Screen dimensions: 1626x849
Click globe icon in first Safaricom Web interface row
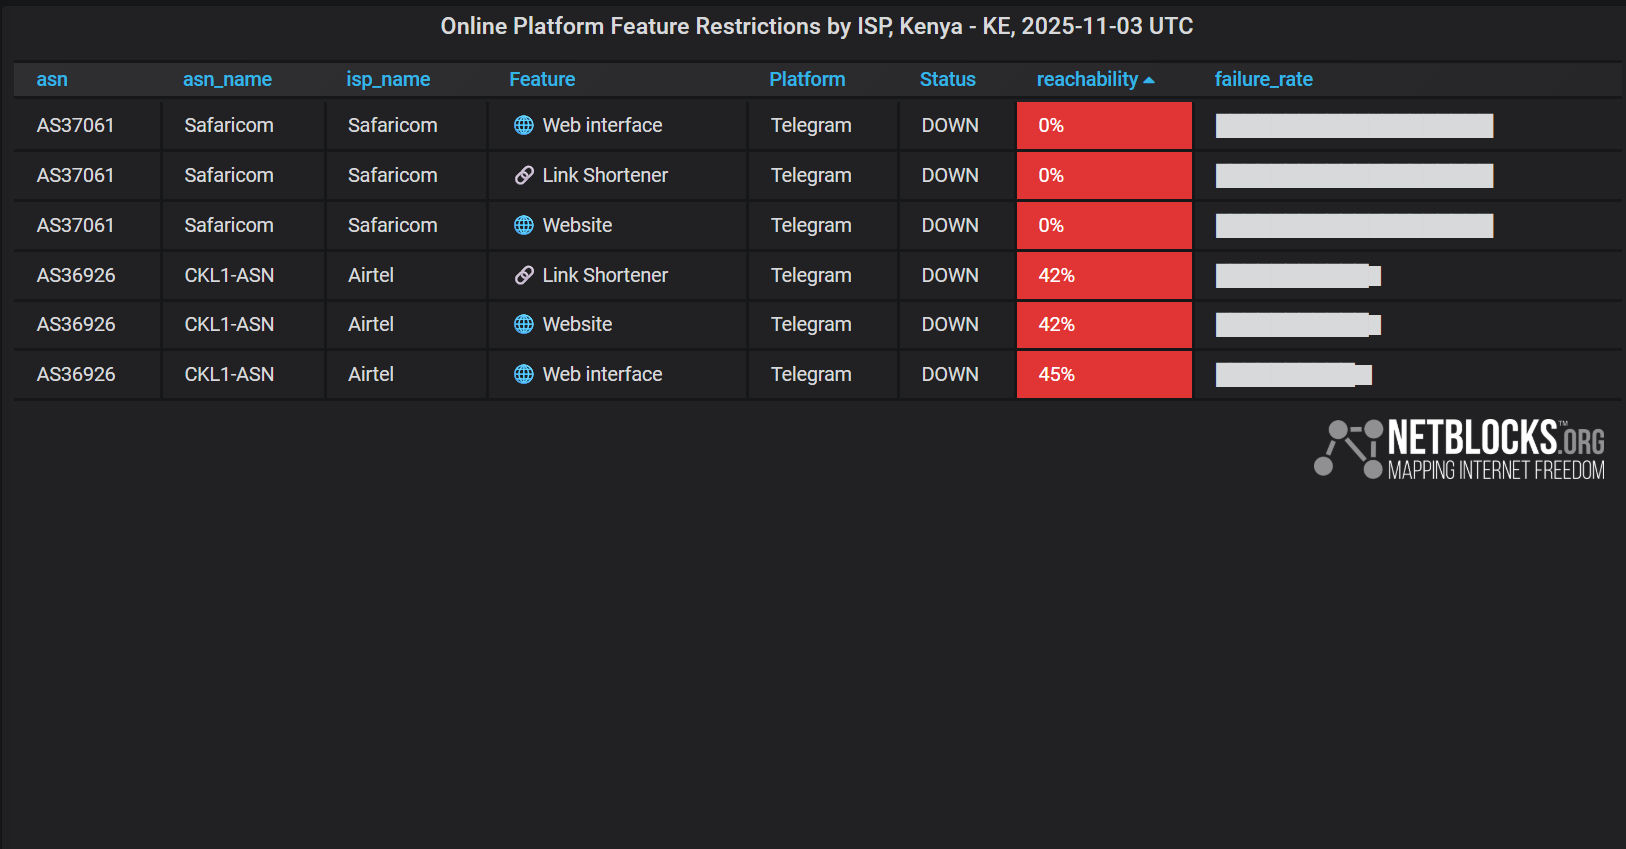(x=523, y=125)
